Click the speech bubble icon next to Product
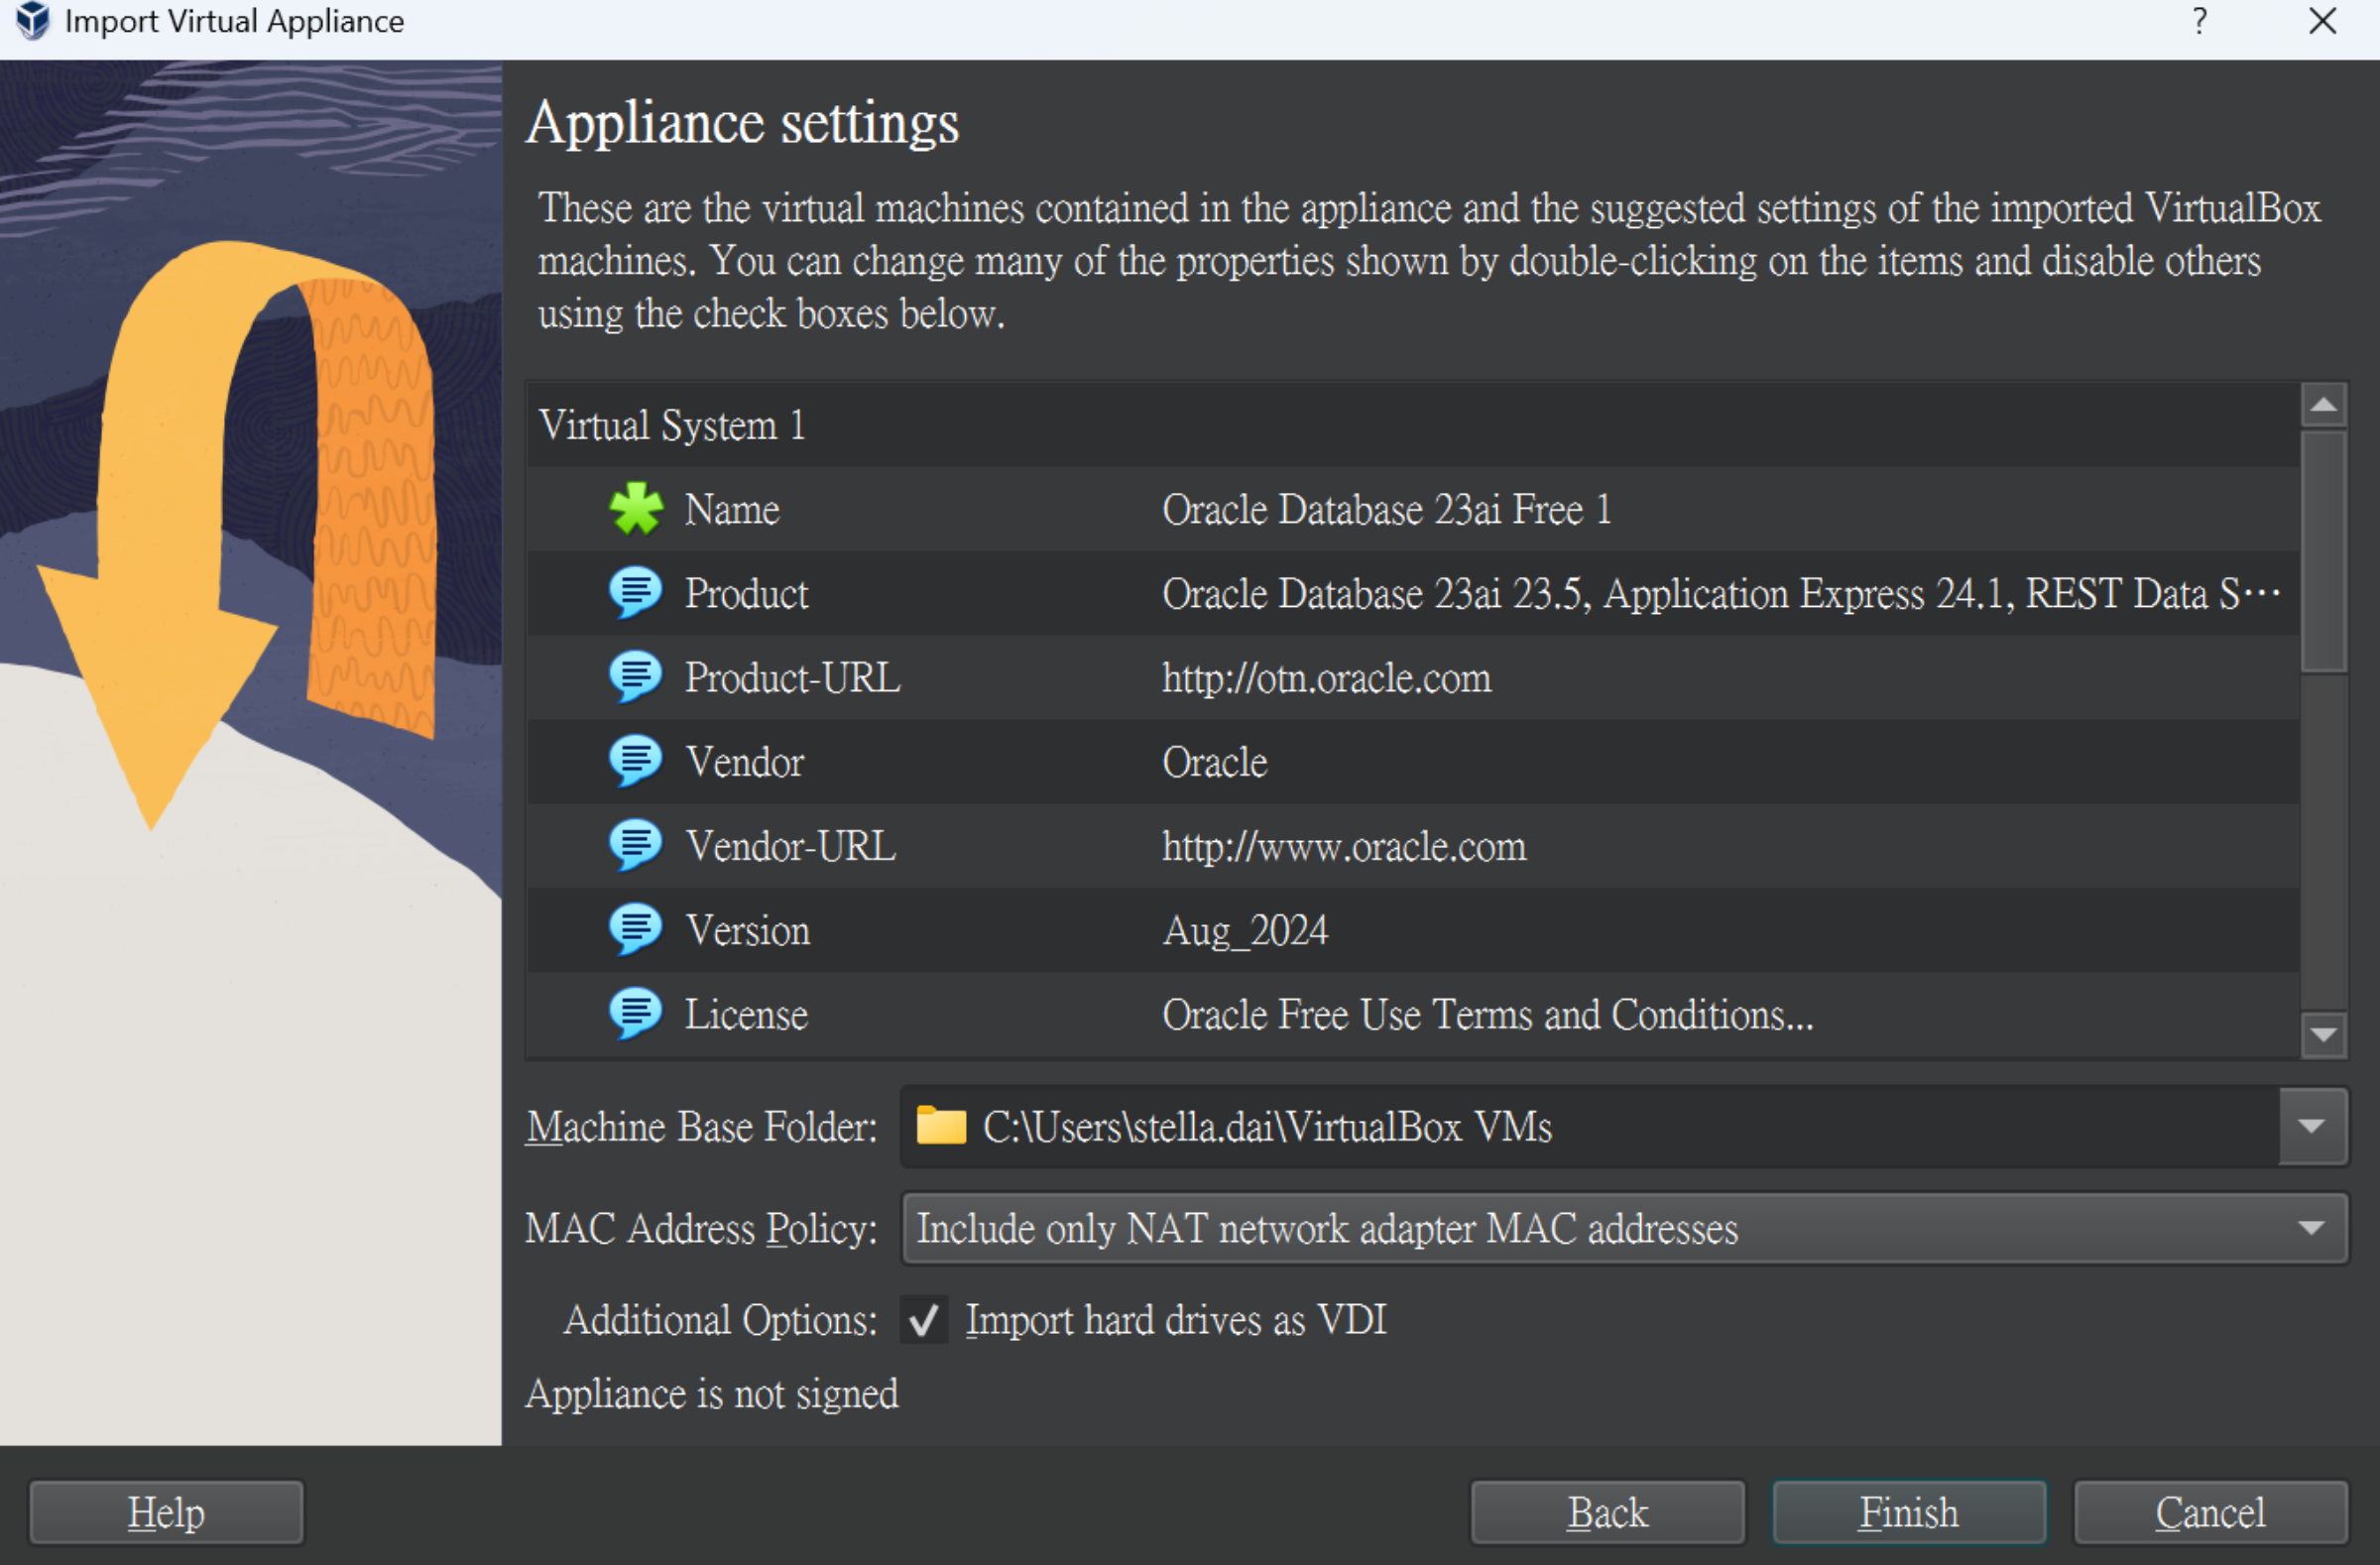Image resolution: width=2380 pixels, height=1565 pixels. point(635,593)
